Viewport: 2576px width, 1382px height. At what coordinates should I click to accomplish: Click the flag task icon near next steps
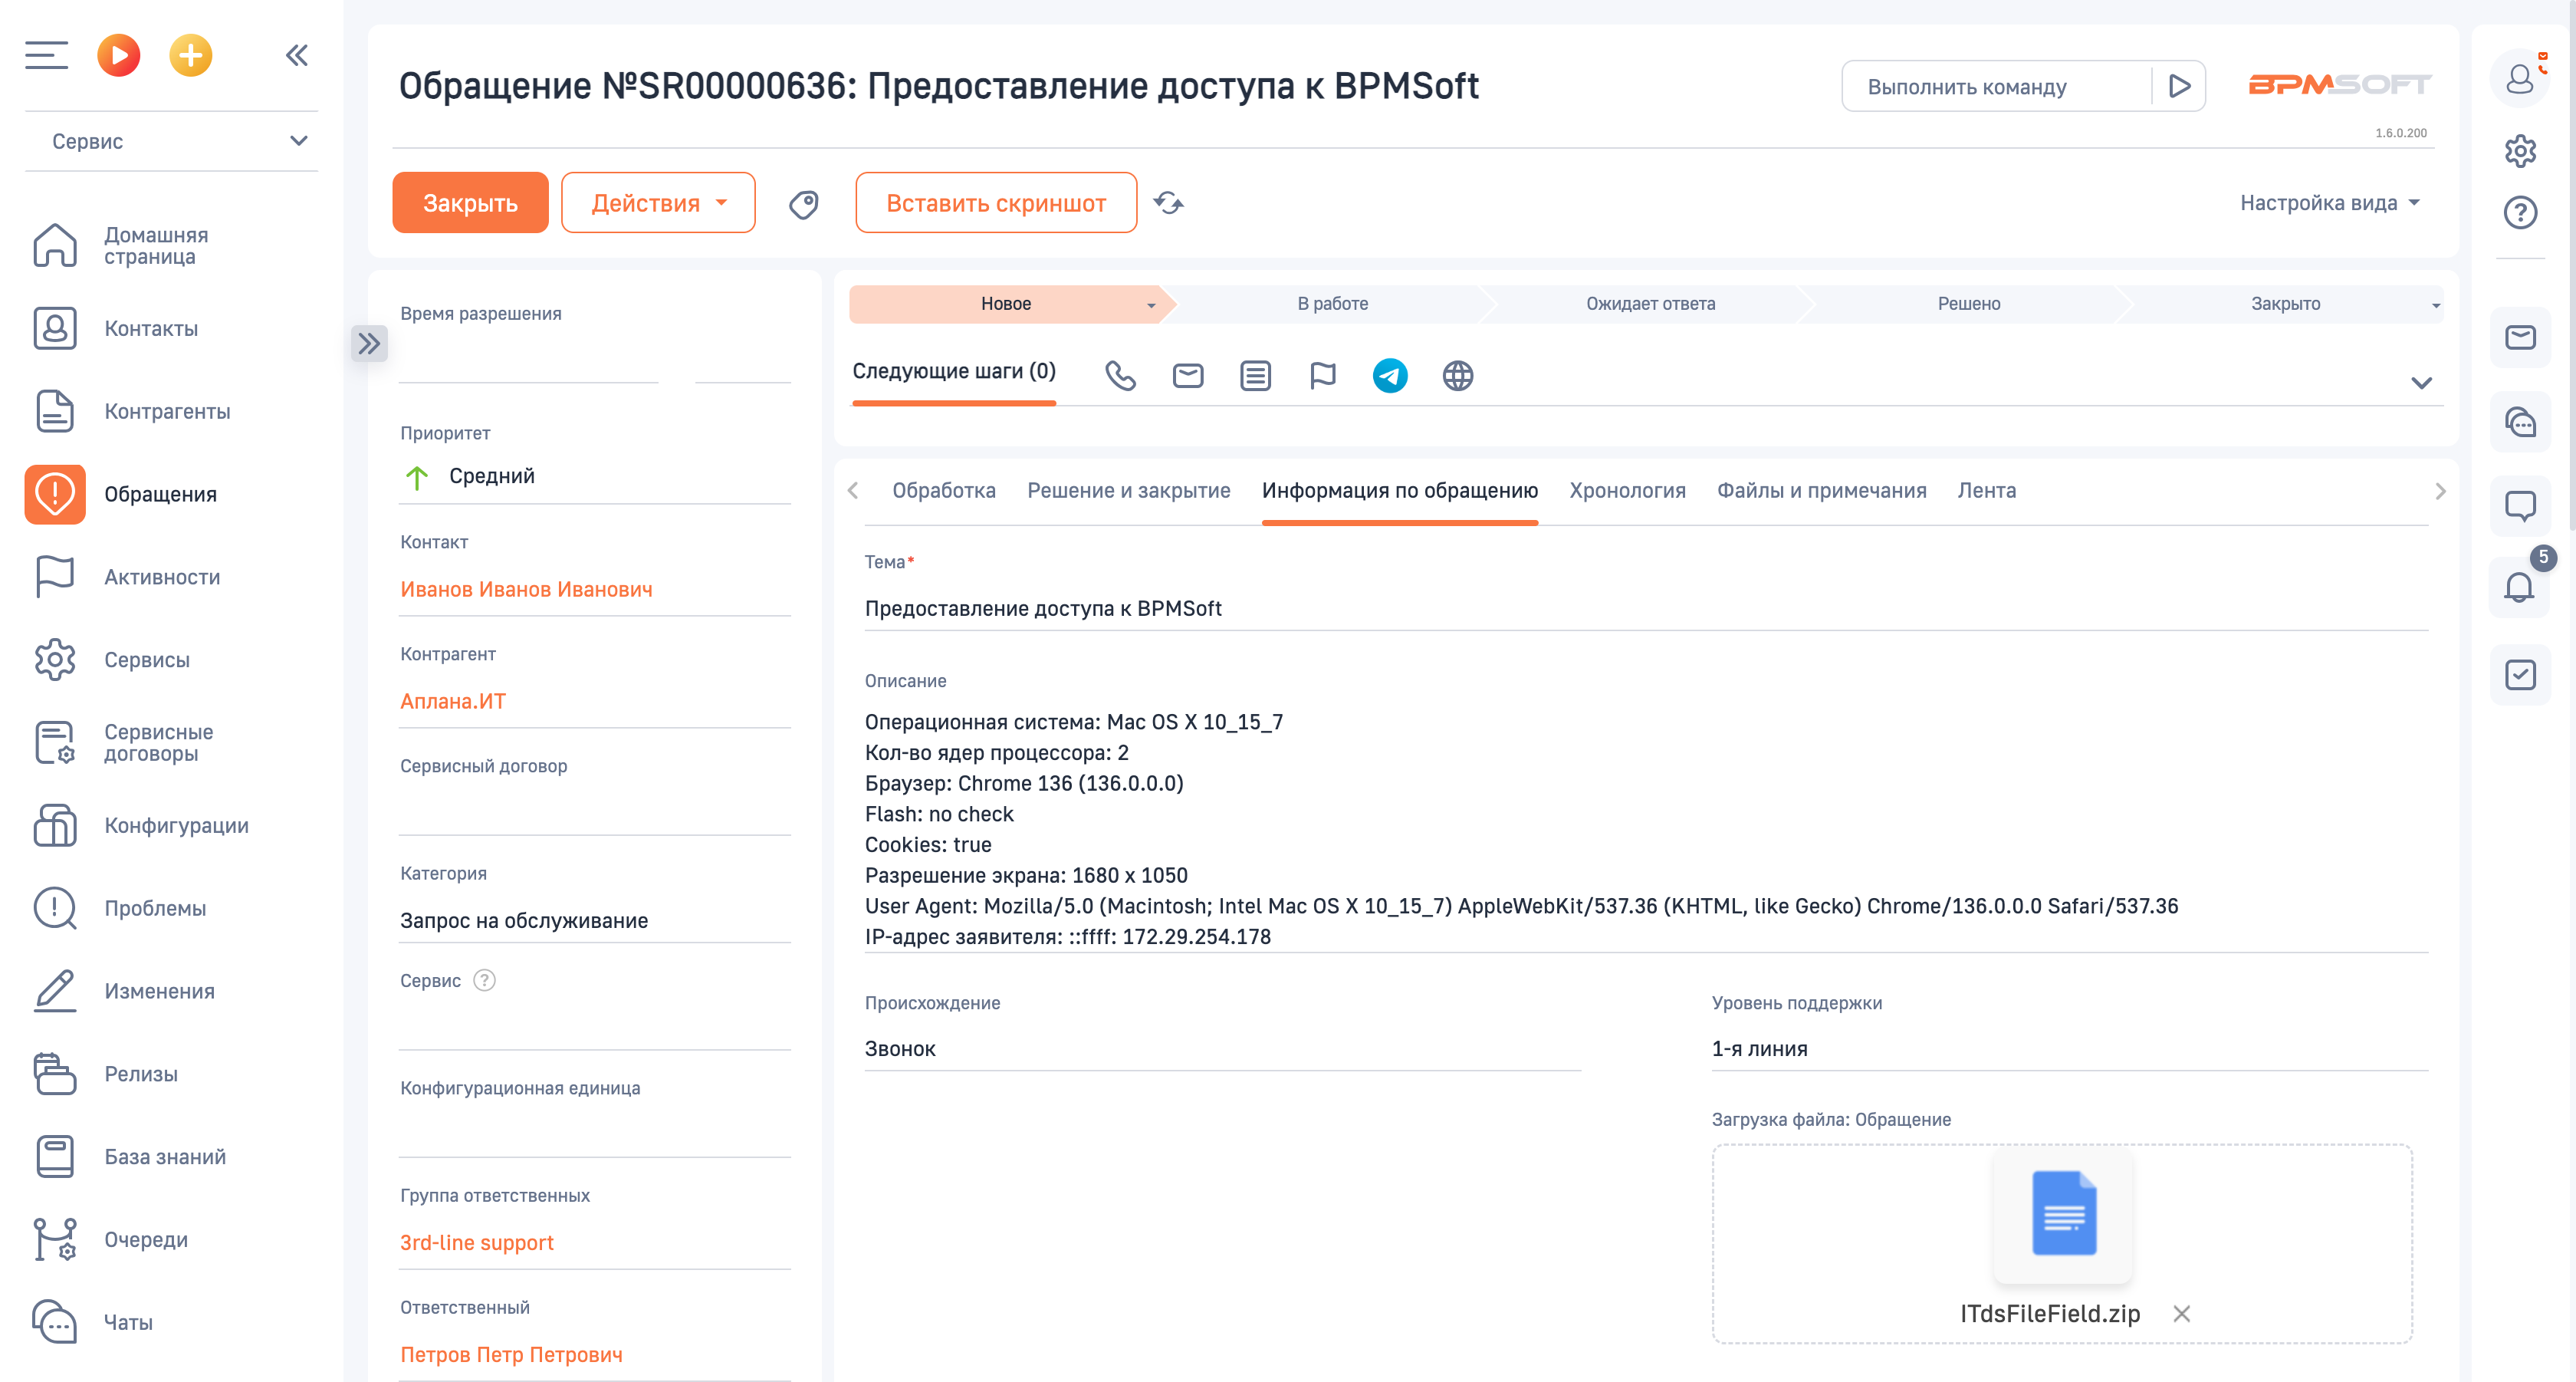coord(1323,376)
